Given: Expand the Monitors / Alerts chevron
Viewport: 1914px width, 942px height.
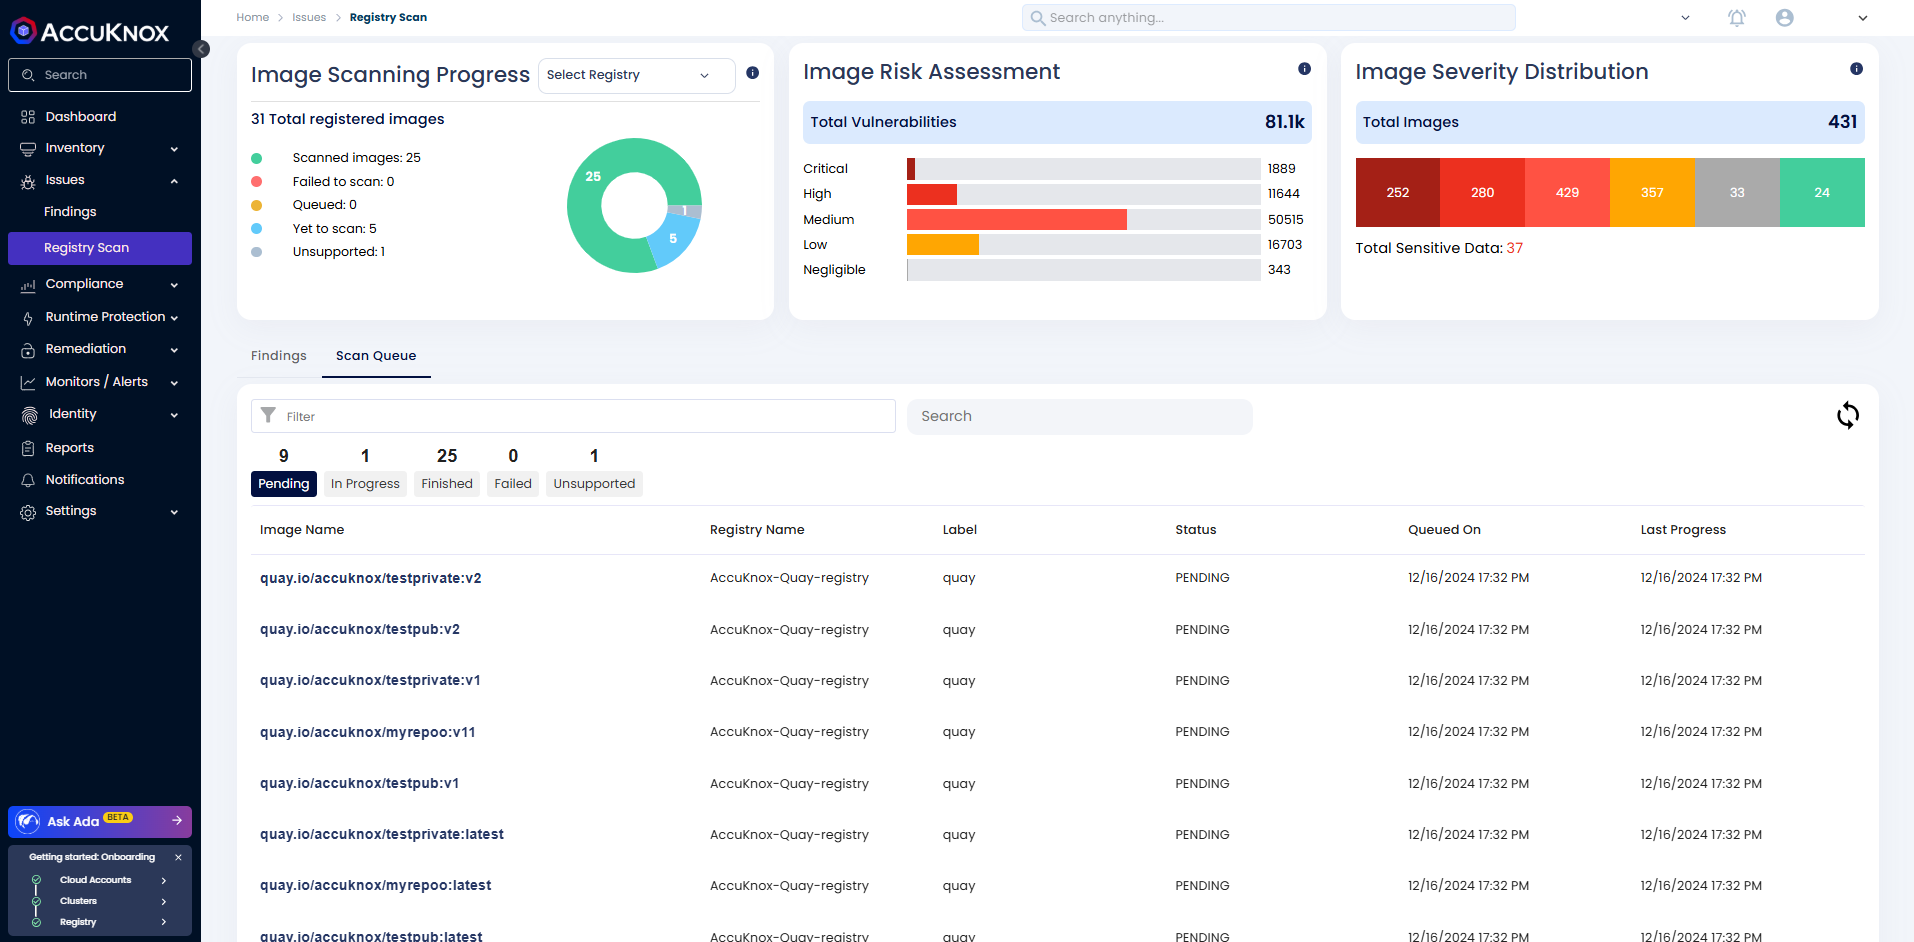Looking at the screenshot, I should coord(174,383).
